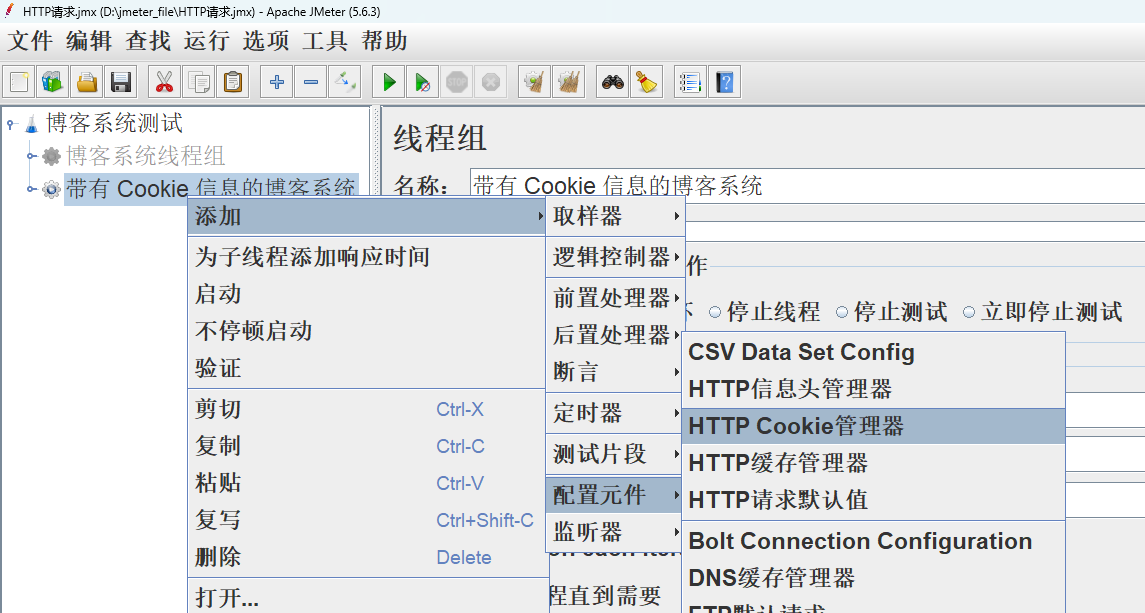The width and height of the screenshot is (1145, 613).
Task: Click the 名称 input field
Action: 807,186
